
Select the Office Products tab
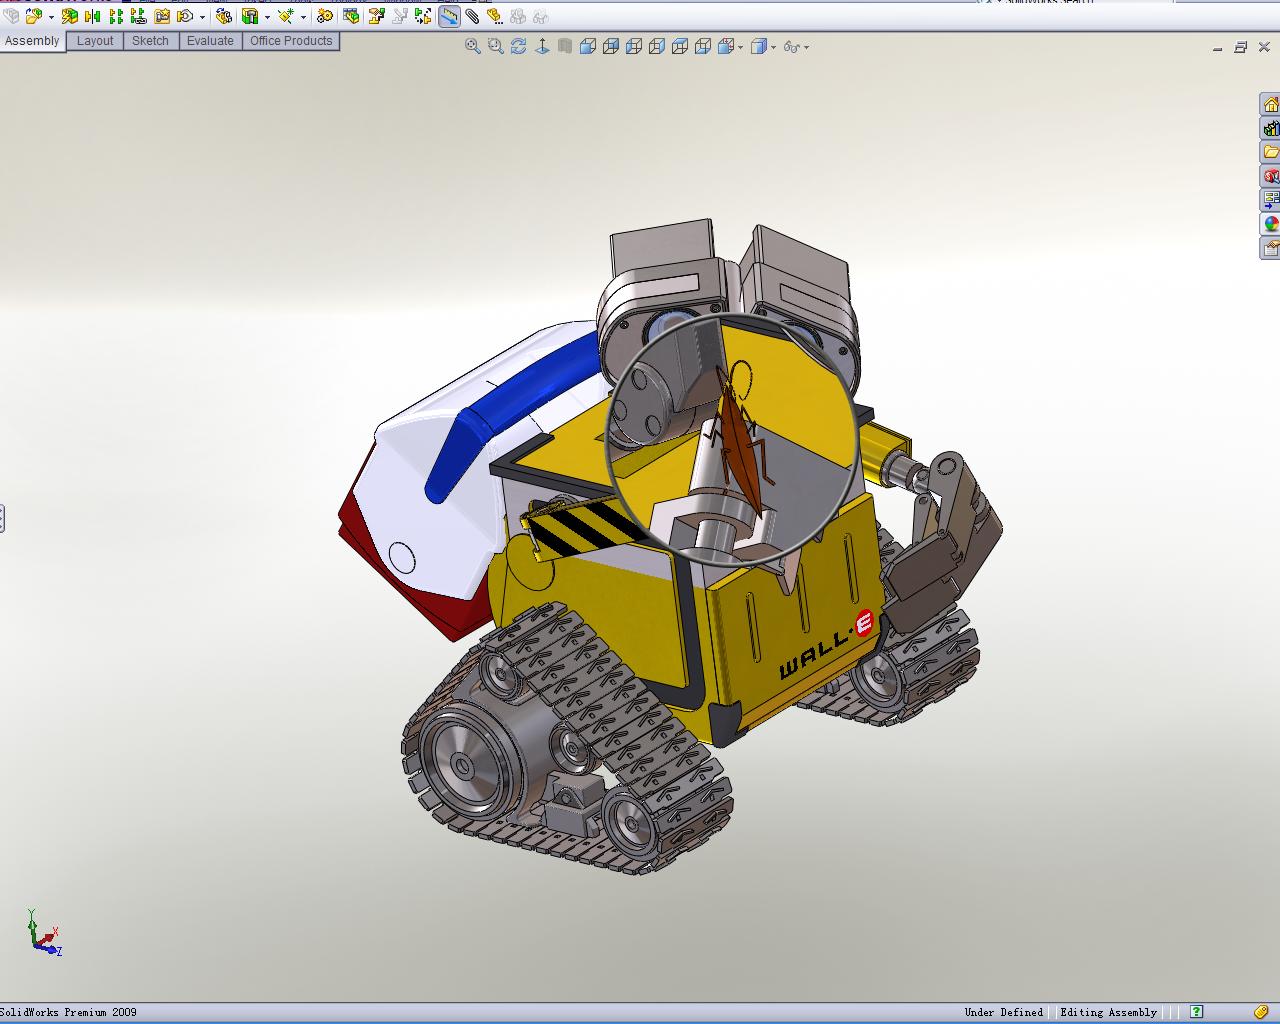click(x=291, y=41)
